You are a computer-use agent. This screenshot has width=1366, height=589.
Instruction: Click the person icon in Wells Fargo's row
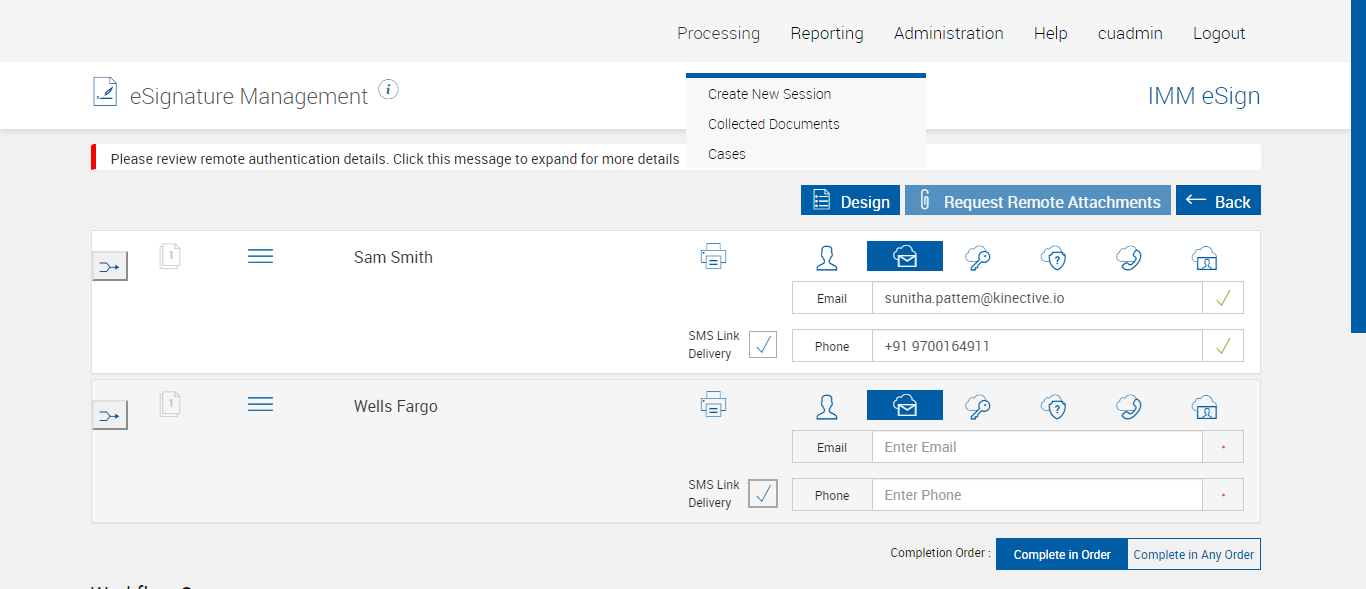click(827, 406)
